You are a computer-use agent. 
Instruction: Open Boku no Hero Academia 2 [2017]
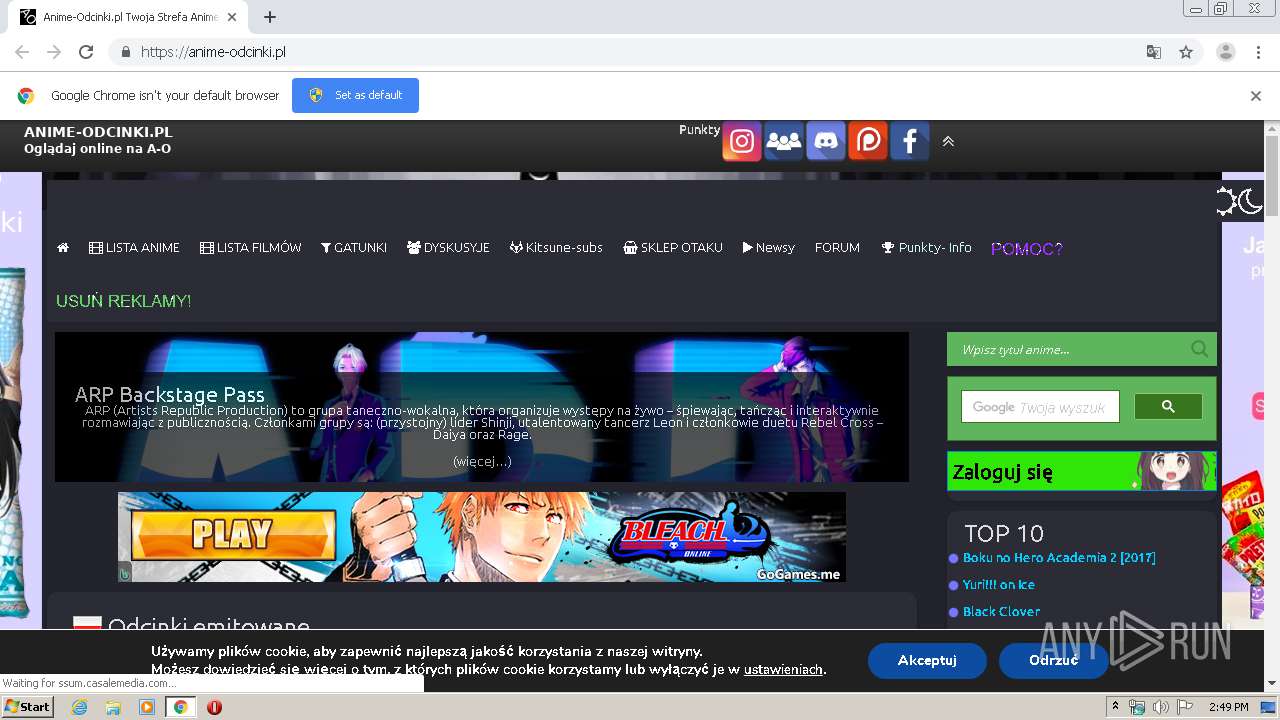1059,558
